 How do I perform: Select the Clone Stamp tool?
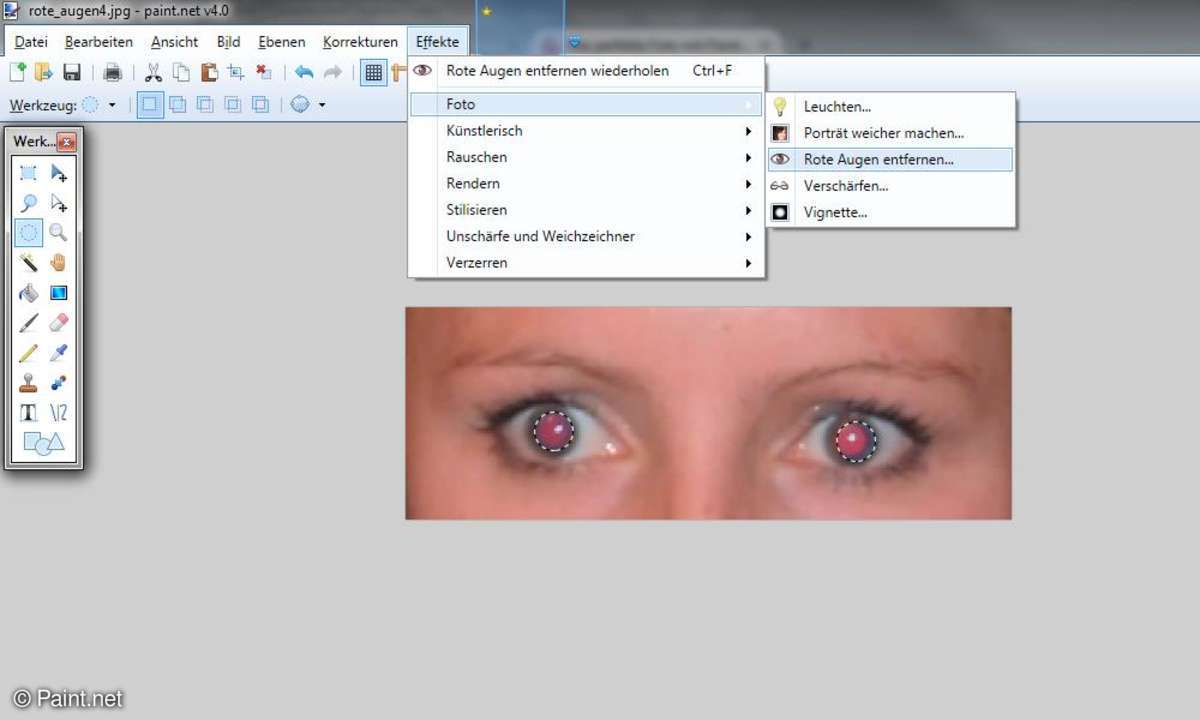[x=29, y=382]
